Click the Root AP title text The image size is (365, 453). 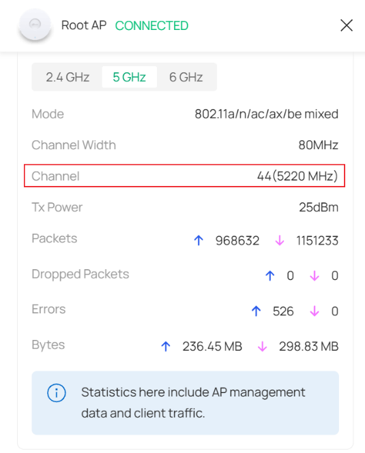[84, 25]
